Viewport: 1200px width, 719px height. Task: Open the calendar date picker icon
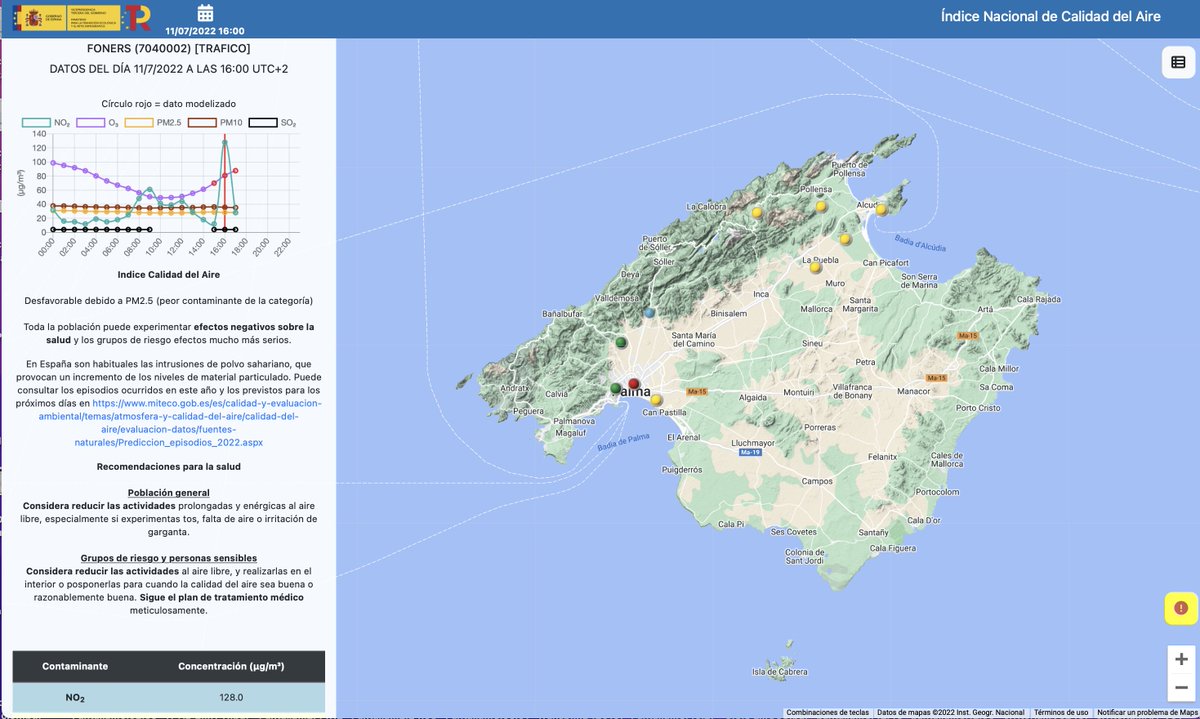click(x=205, y=12)
